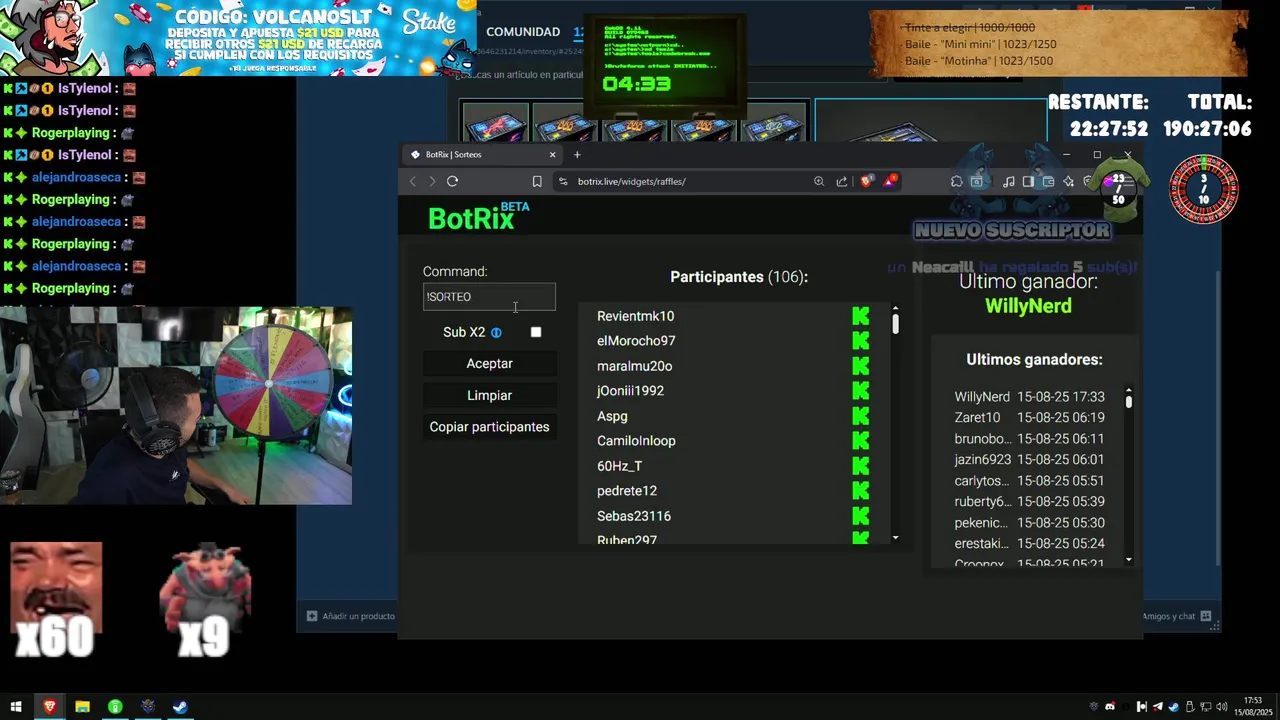This screenshot has width=1280, height=720.
Task: Select Zaret10 winner entry
Action: [x=1029, y=418]
